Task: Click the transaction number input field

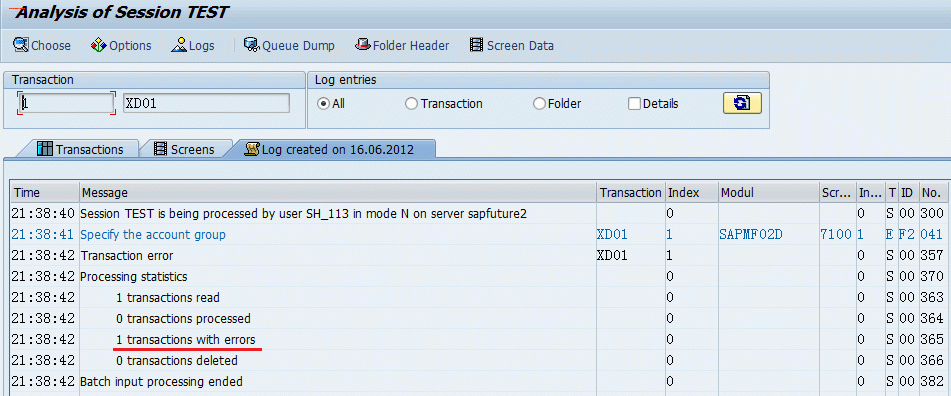Action: click(x=66, y=104)
